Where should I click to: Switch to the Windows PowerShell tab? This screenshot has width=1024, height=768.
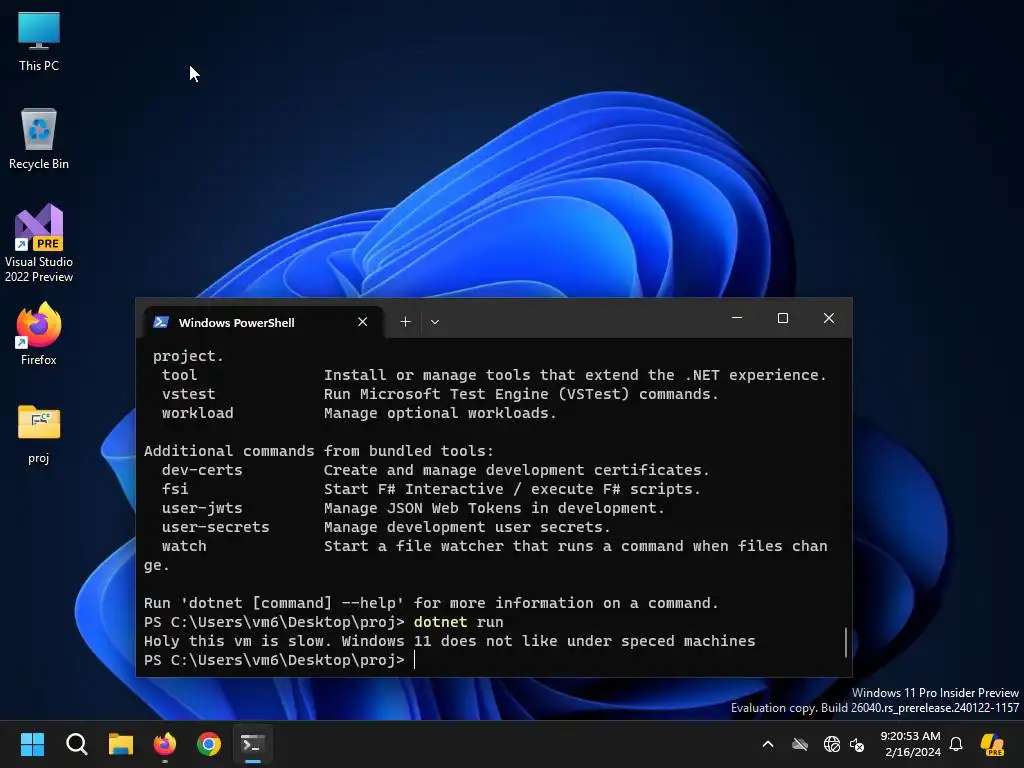coord(263,322)
